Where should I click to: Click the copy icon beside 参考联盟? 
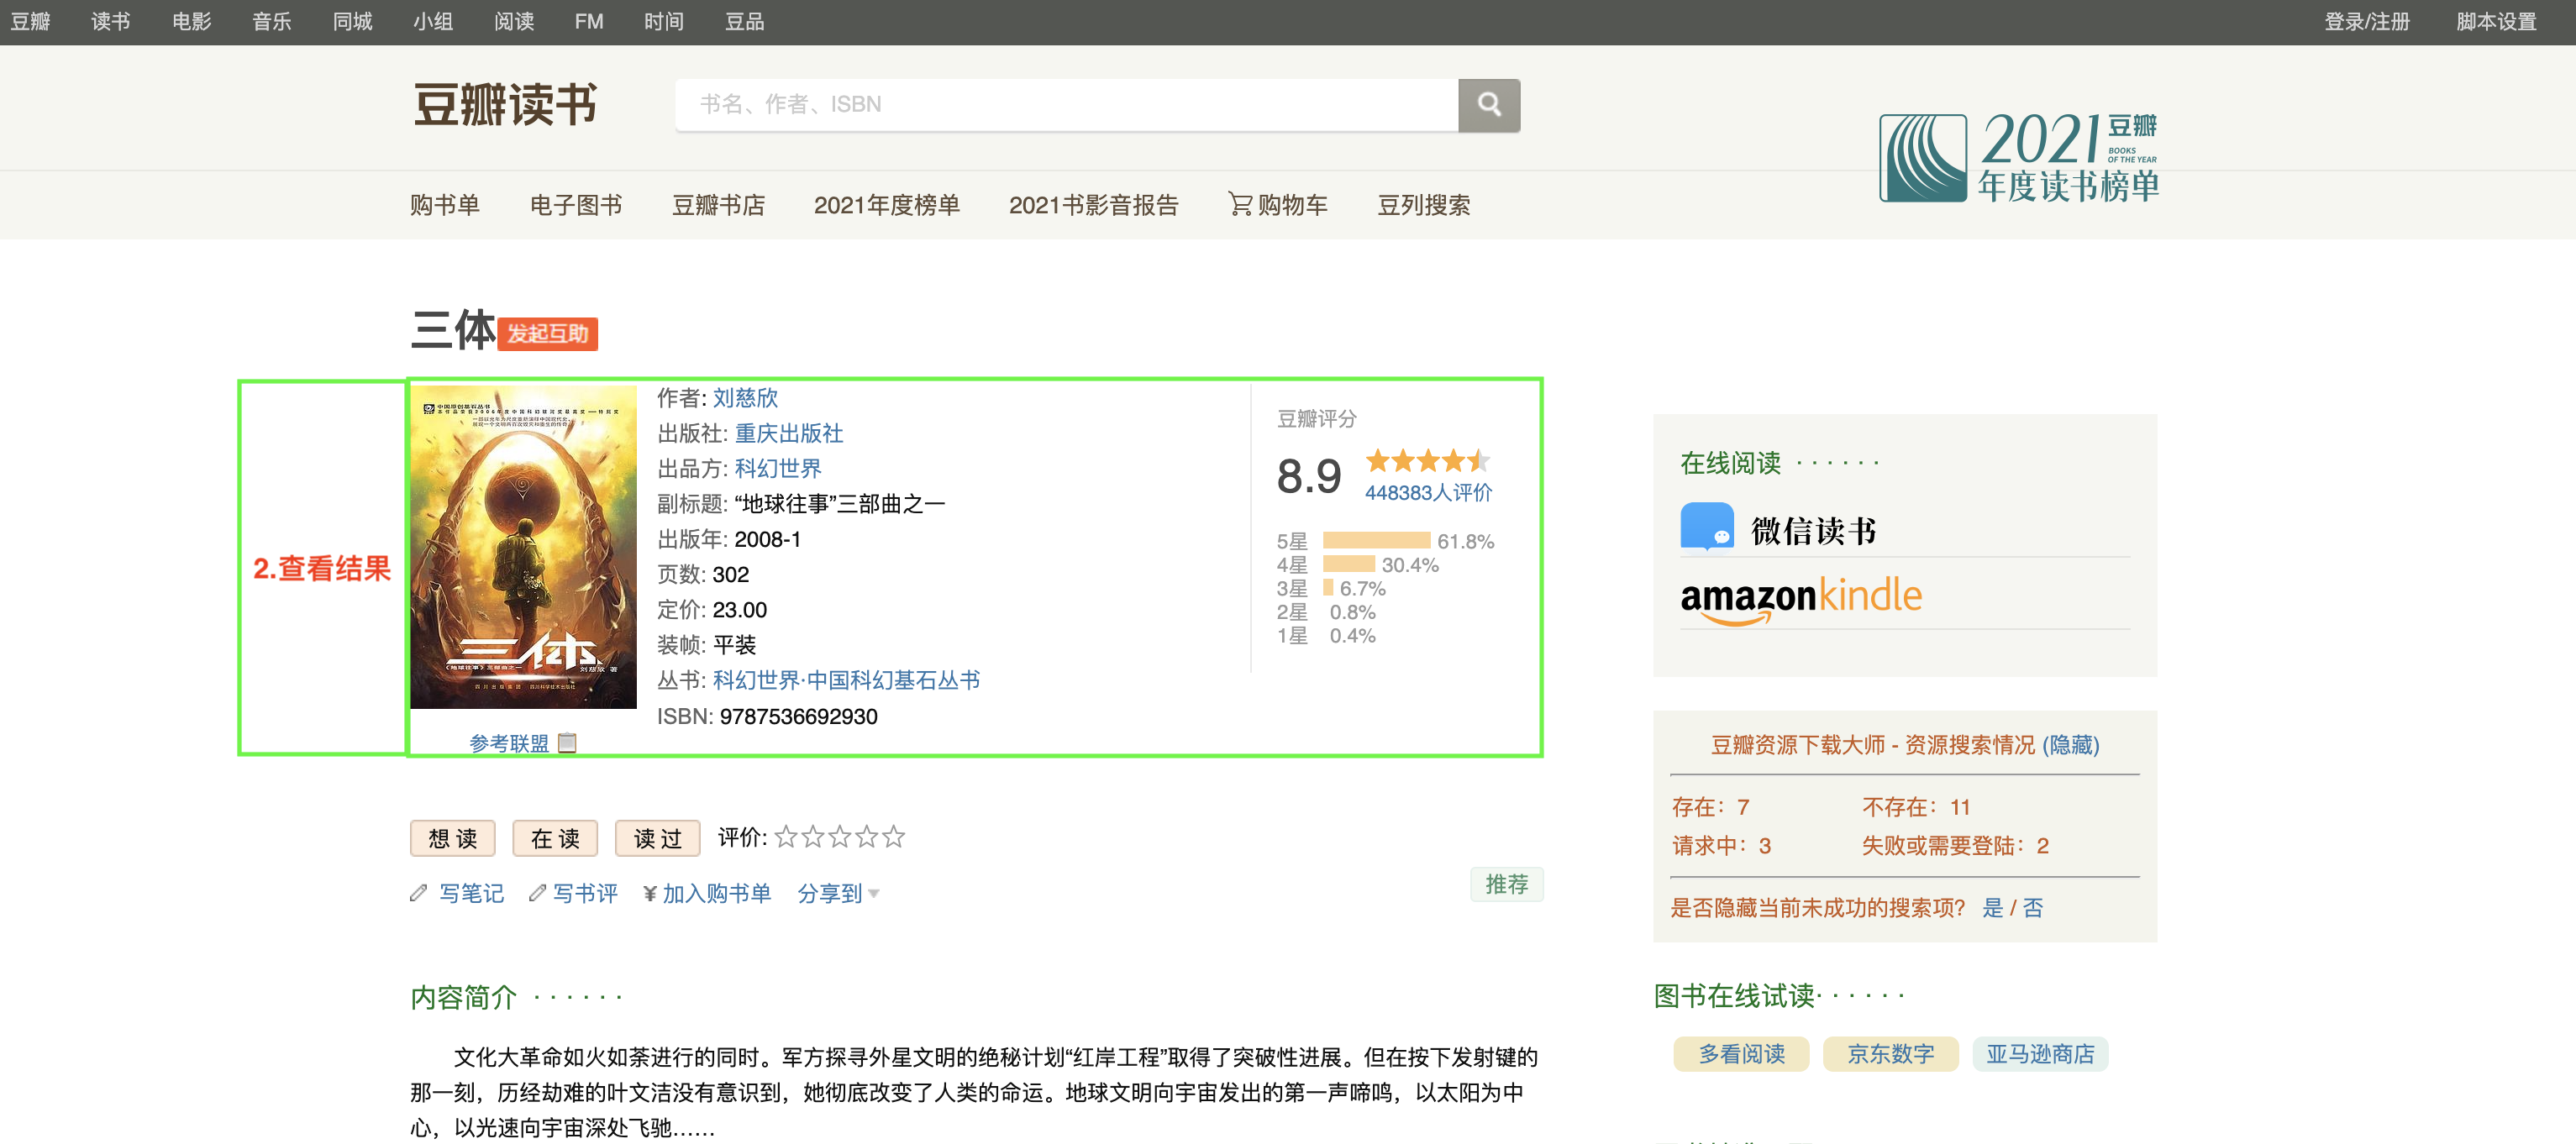coord(567,742)
